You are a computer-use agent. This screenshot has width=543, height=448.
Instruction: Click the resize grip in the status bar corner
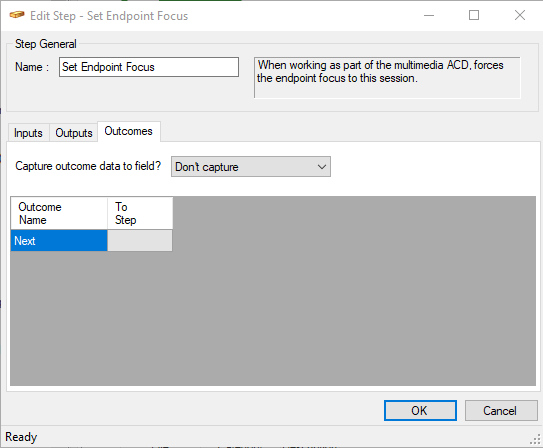point(535,439)
